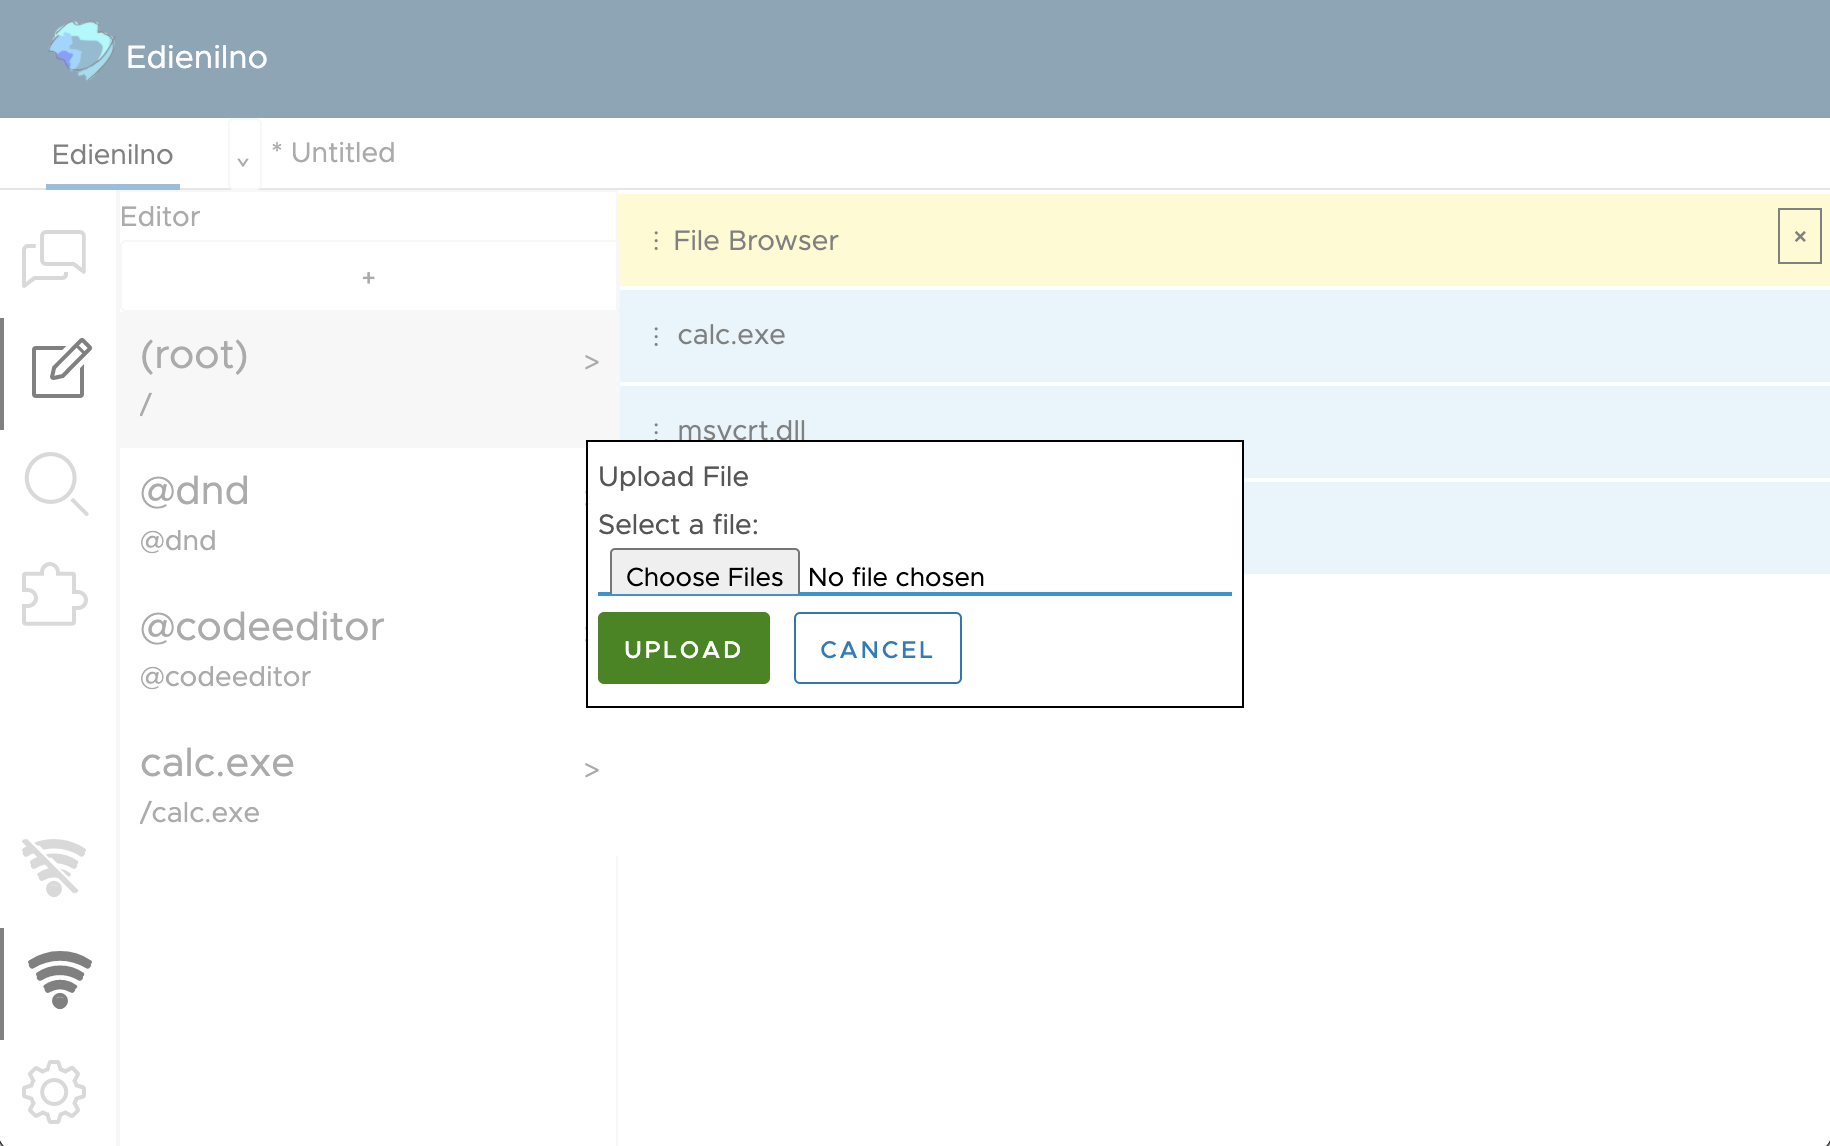The height and width of the screenshot is (1146, 1830).
Task: Open the plugins puzzle piece icon
Action: pyautogui.click(x=55, y=595)
